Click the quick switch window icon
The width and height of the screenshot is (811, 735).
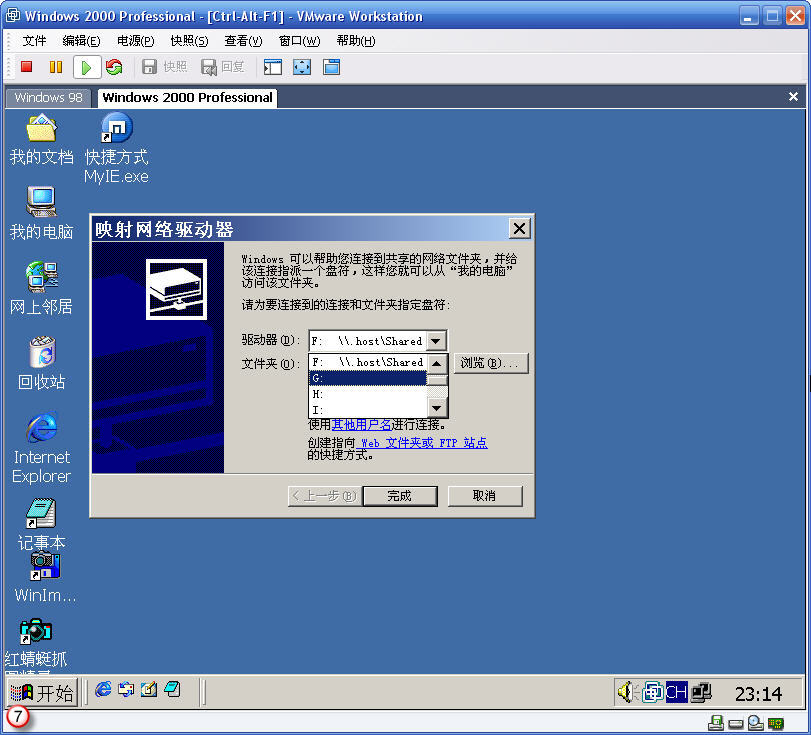332,67
